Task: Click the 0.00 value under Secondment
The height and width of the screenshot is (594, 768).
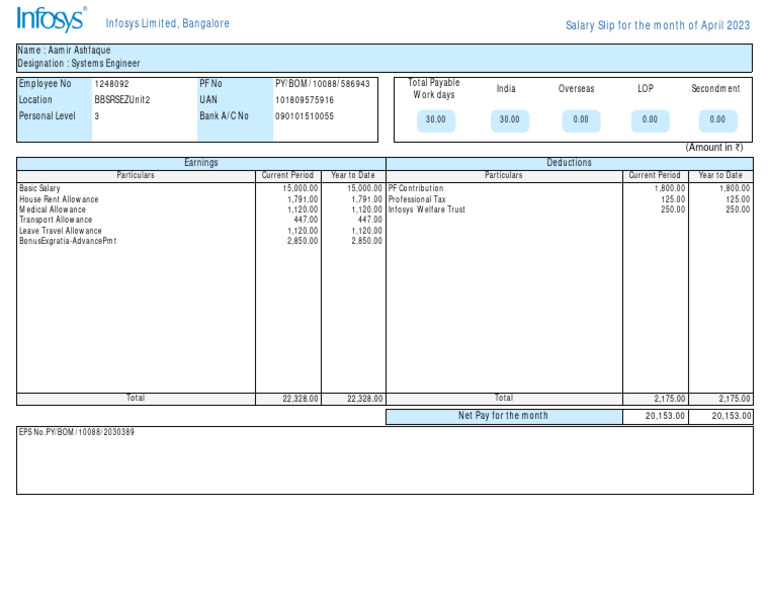Action: click(x=718, y=120)
